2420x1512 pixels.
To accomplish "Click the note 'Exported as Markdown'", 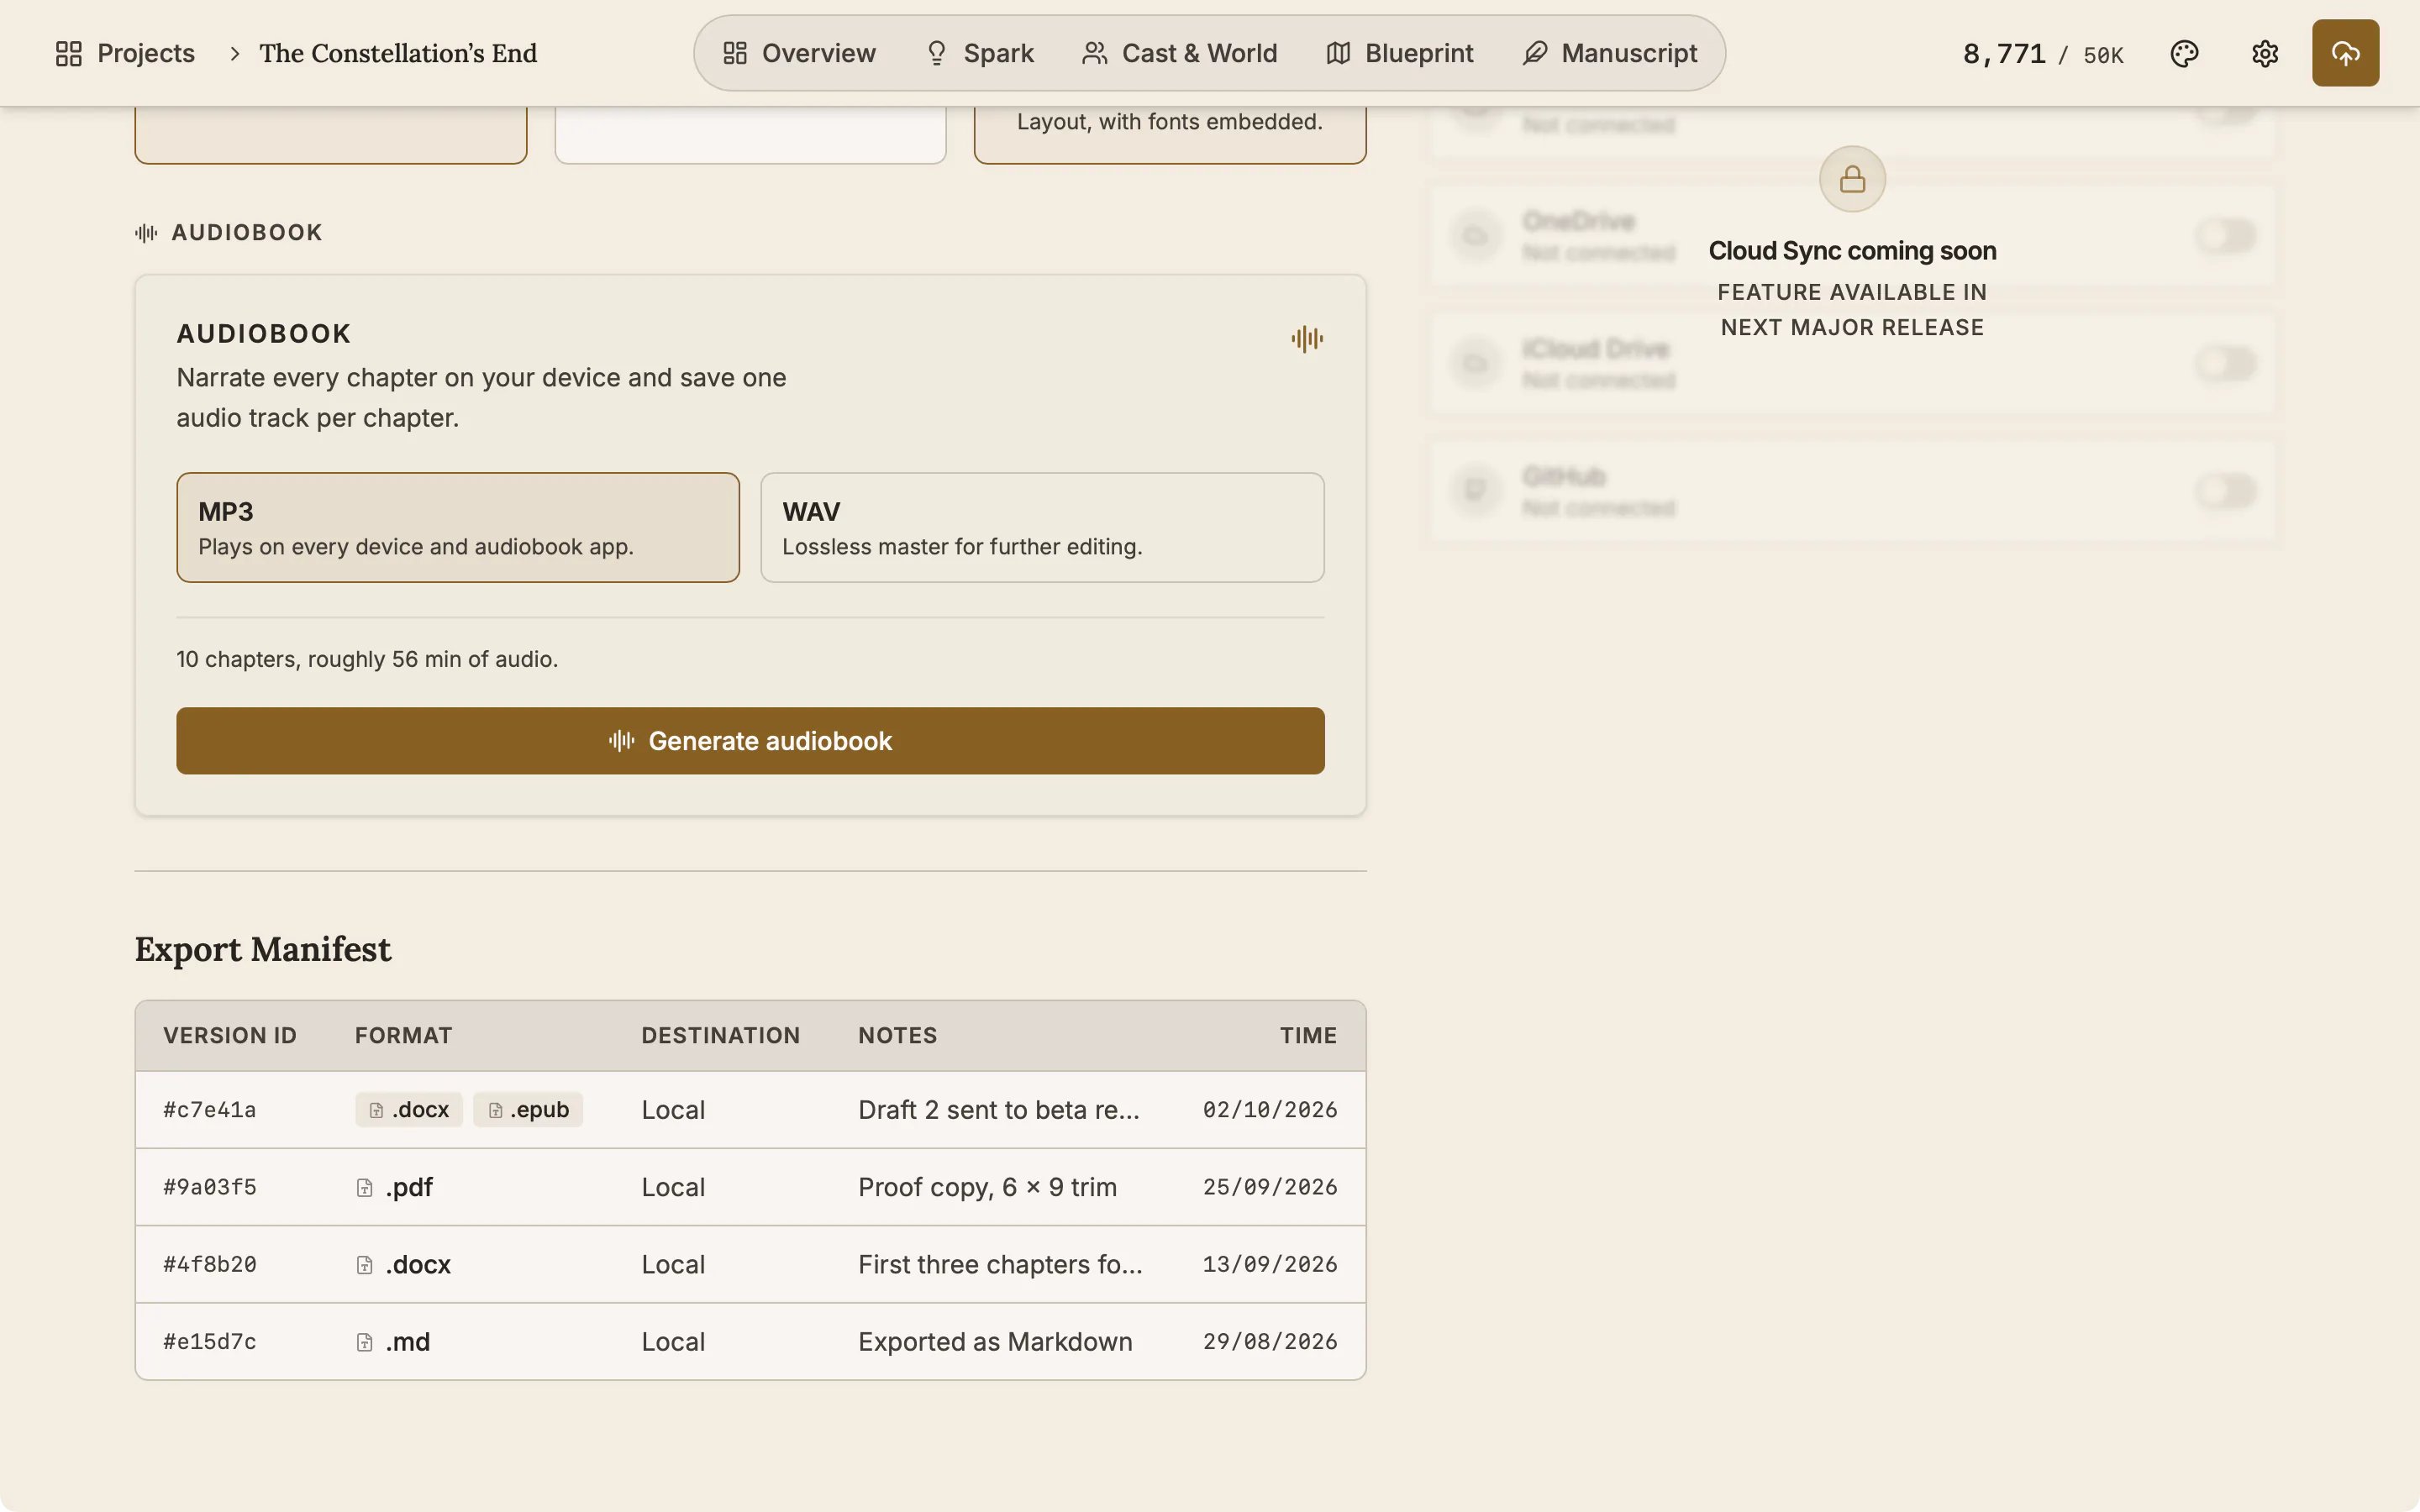I will (x=995, y=1342).
